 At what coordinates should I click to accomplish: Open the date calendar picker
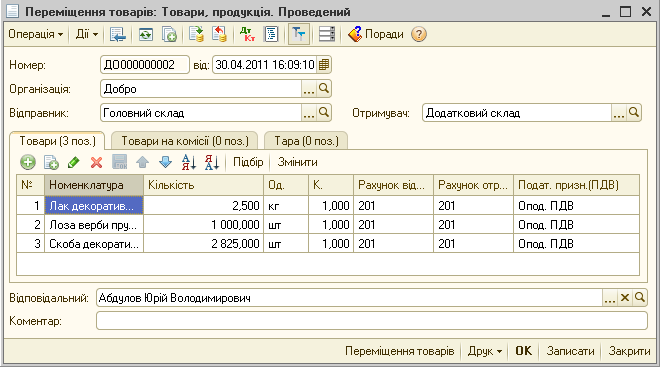[x=324, y=65]
